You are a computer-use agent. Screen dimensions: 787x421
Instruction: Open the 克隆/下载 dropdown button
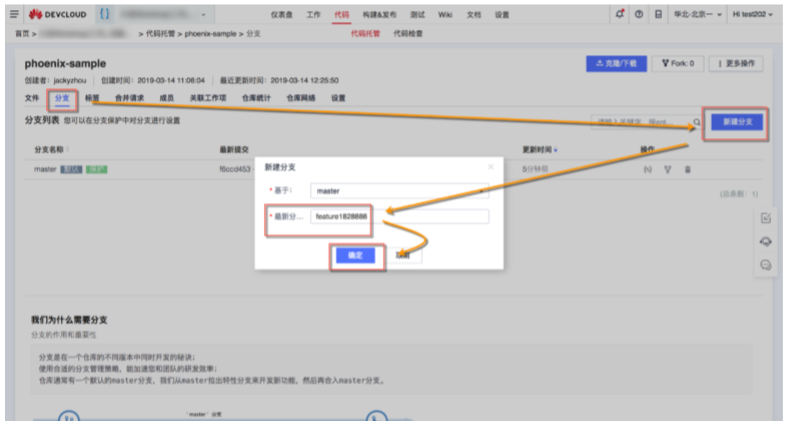coord(616,63)
